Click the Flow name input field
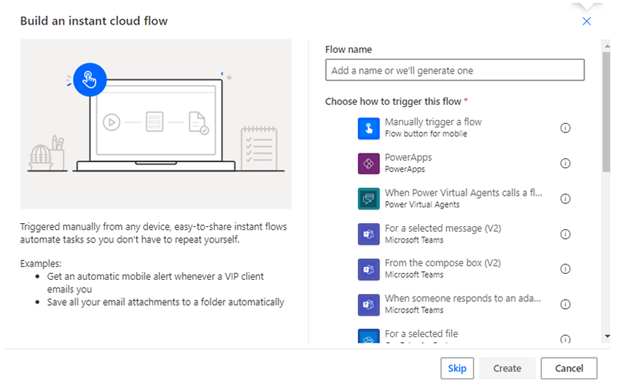 coord(454,70)
